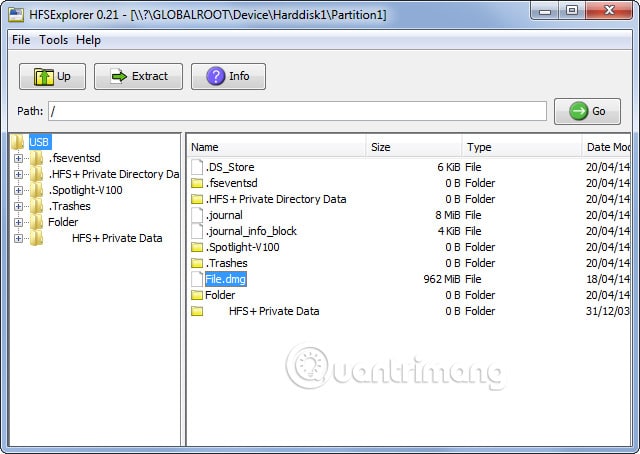Click the Extract button
Screen dimensions: 640x454
point(138,76)
